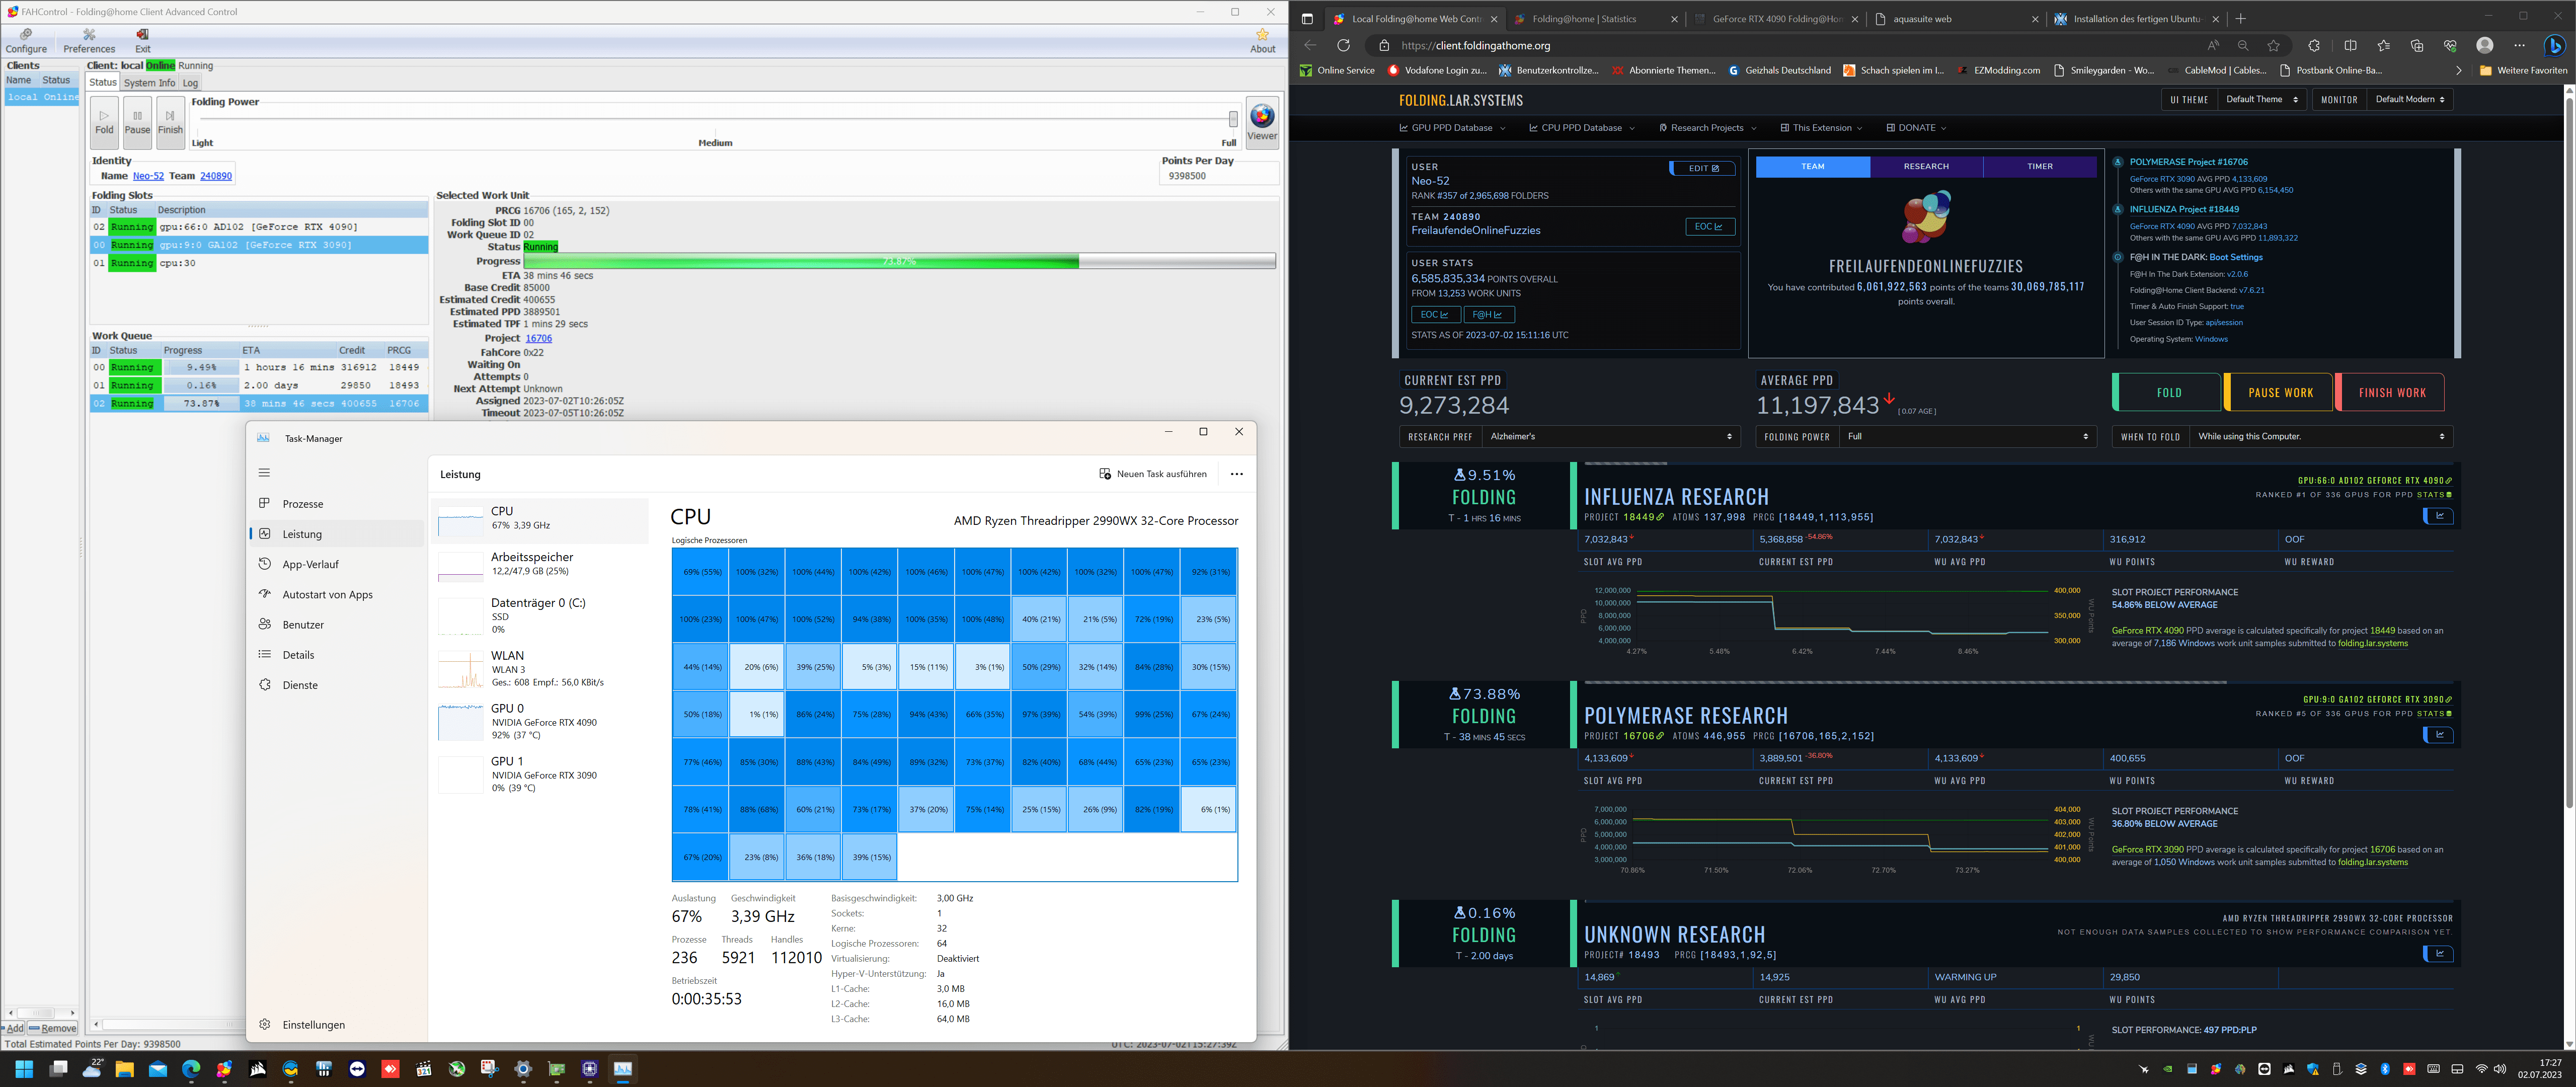2576x1087 pixels.
Task: Switch to Log tab in FAHControl
Action: [190, 83]
